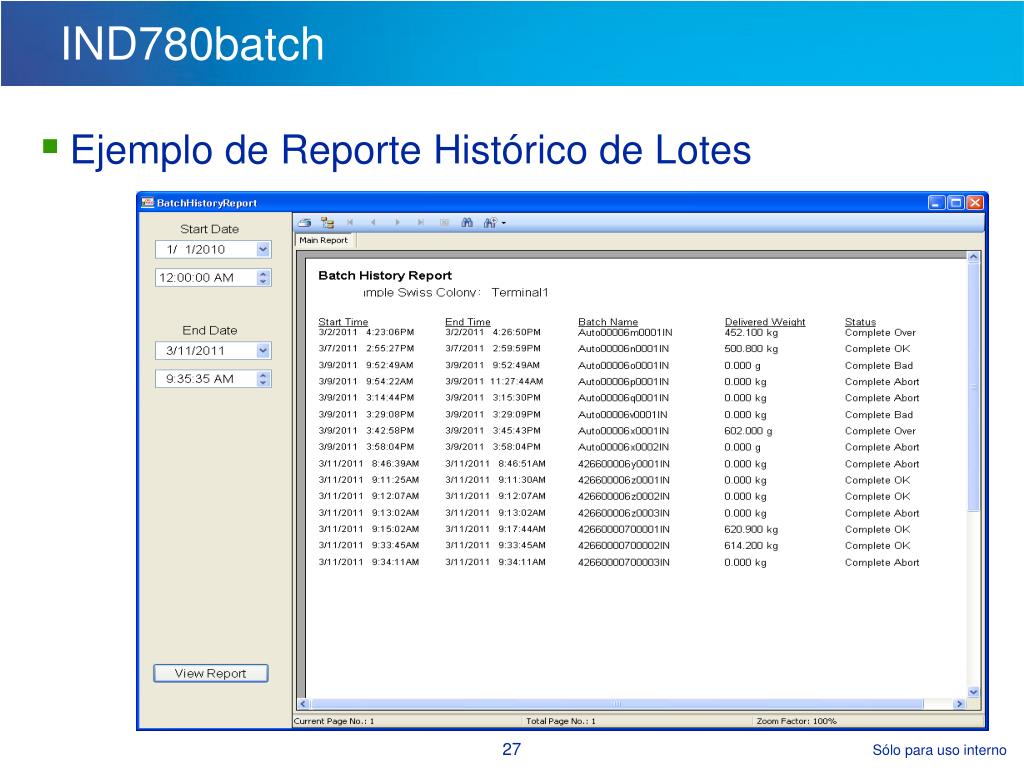Viewport: 1024px width, 768px height.
Task: Click the End Time column header
Action: pos(468,321)
